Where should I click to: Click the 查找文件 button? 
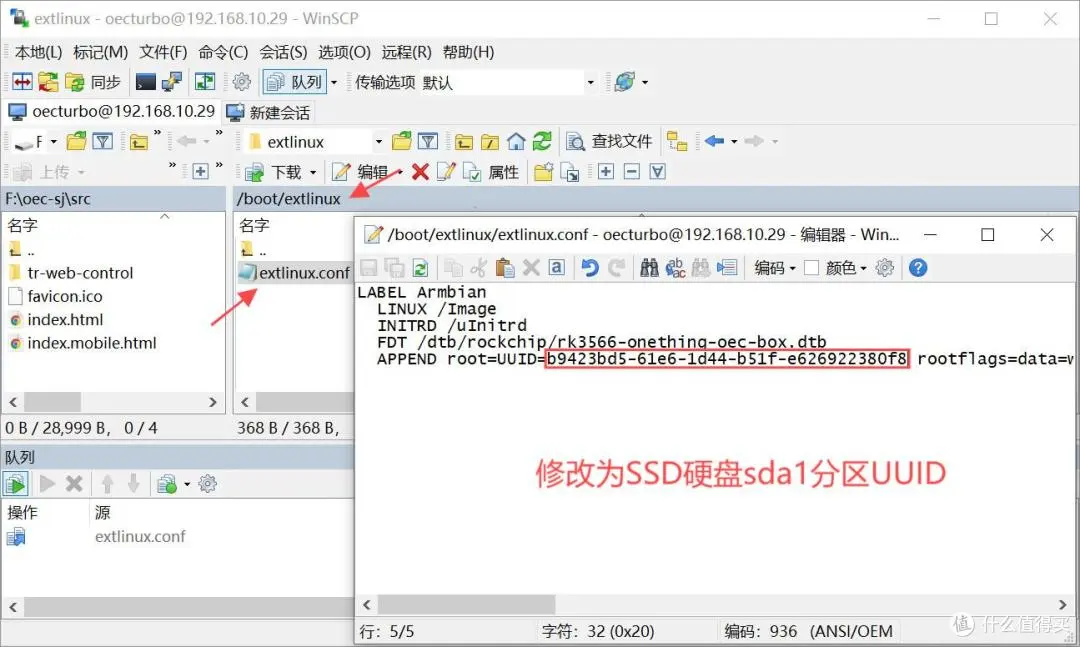[x=609, y=141]
